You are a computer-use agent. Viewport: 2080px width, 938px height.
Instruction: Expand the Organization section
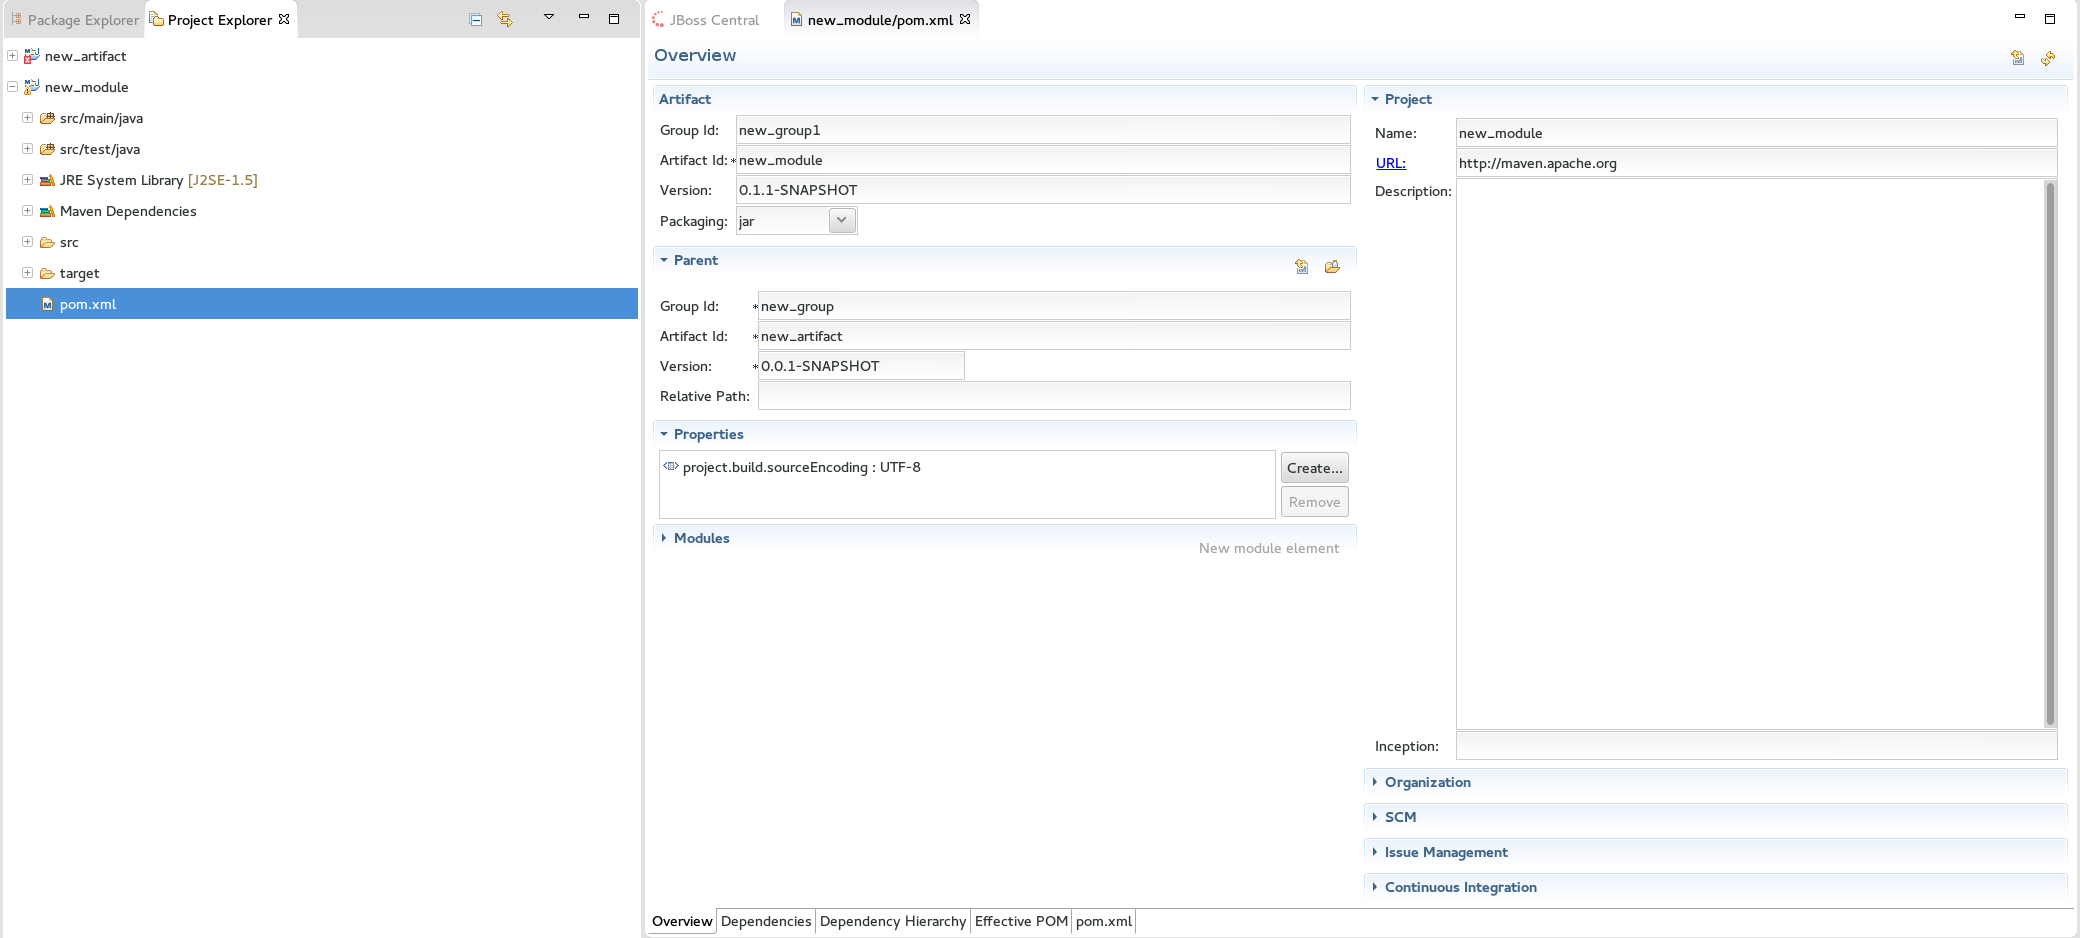1375,782
